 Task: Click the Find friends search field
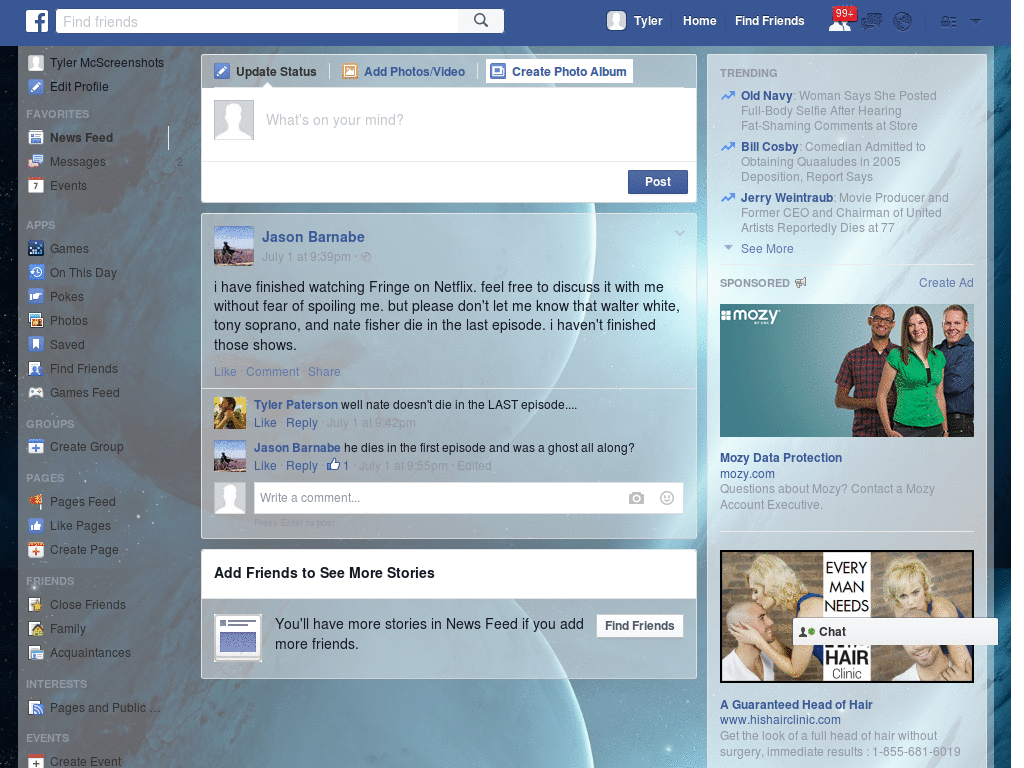coord(257,21)
